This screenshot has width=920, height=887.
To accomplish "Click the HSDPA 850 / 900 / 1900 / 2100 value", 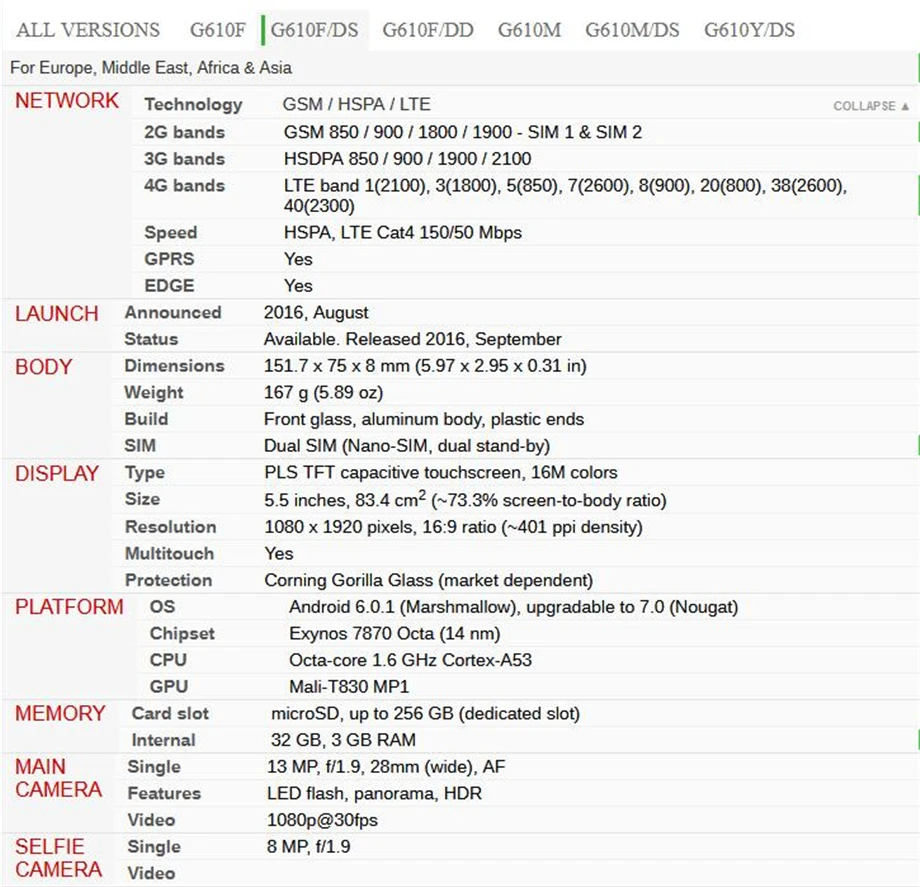I will pyautogui.click(x=408, y=159).
